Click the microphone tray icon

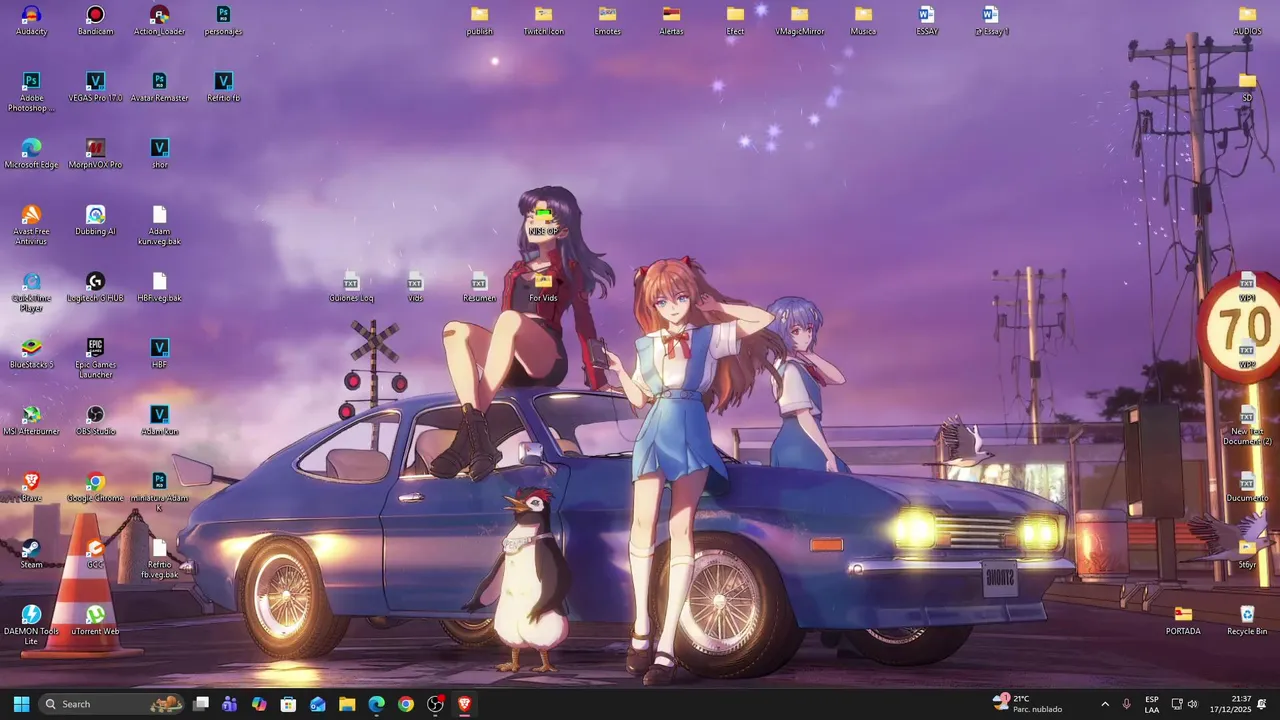tap(1126, 704)
